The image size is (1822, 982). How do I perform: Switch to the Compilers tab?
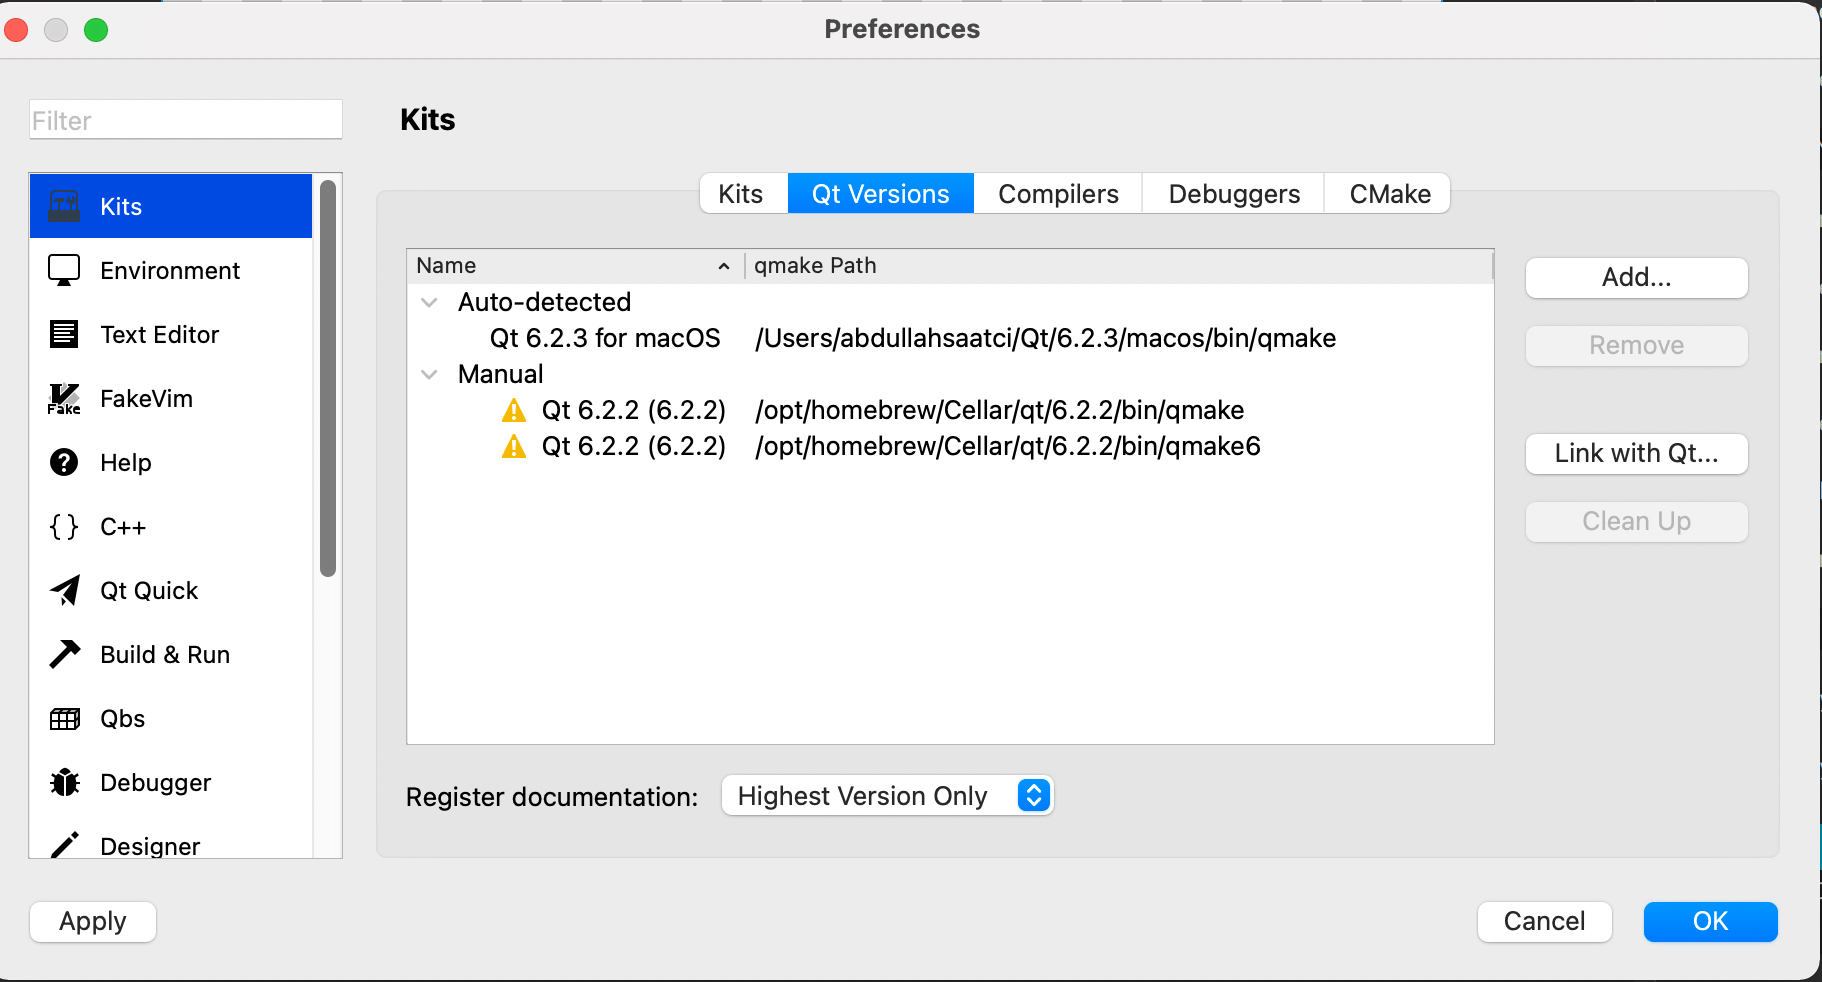click(x=1056, y=193)
